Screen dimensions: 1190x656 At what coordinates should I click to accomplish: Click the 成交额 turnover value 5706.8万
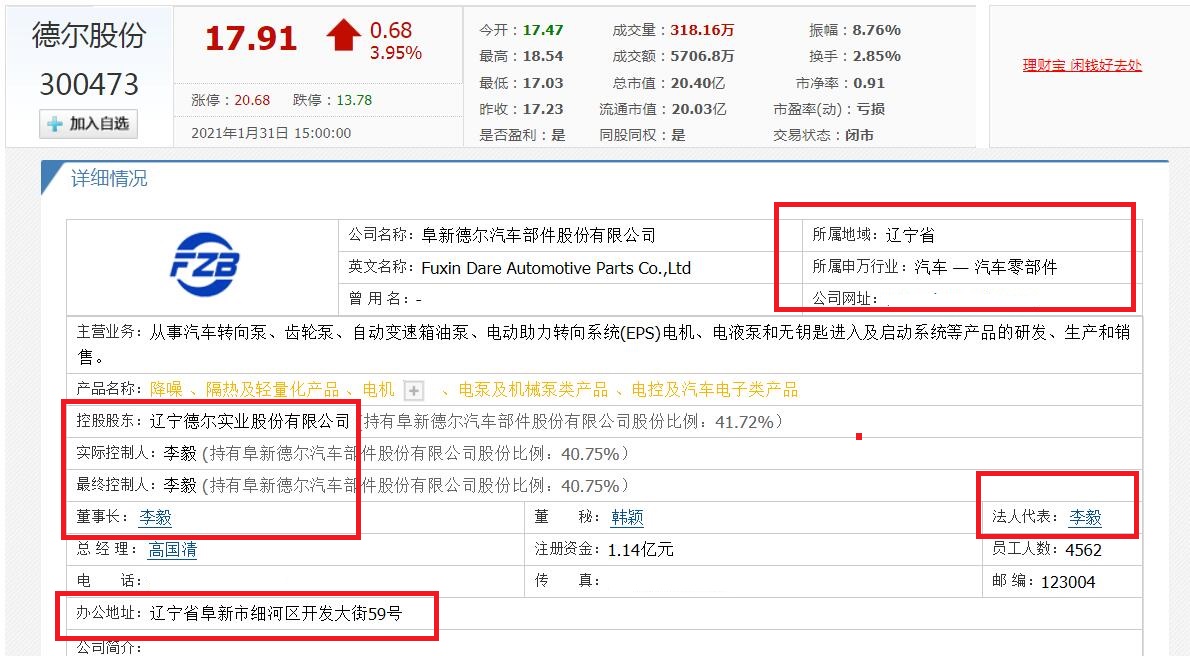coord(702,56)
